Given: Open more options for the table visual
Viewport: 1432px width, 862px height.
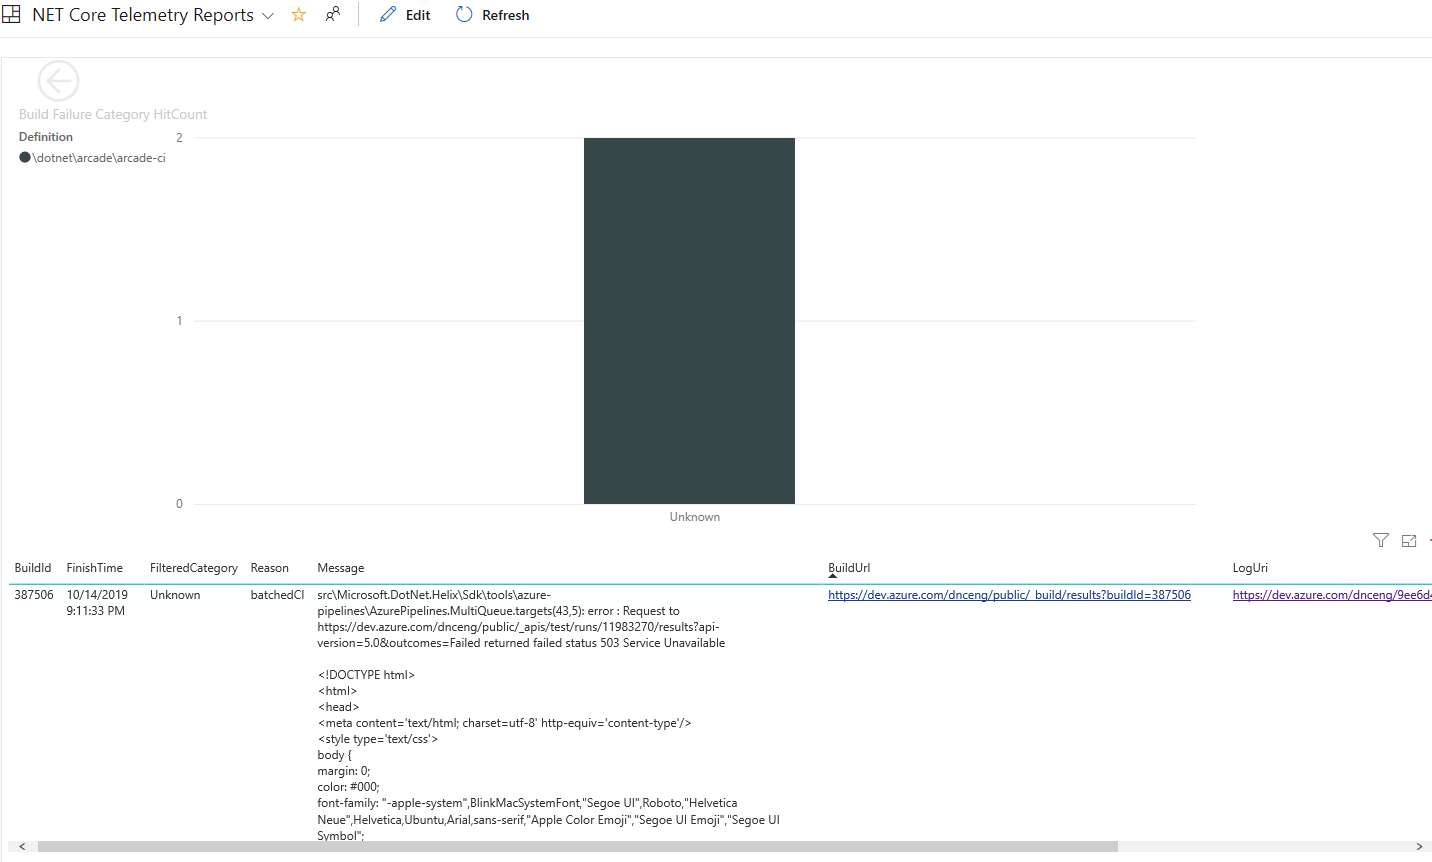Looking at the screenshot, I should [x=1429, y=540].
